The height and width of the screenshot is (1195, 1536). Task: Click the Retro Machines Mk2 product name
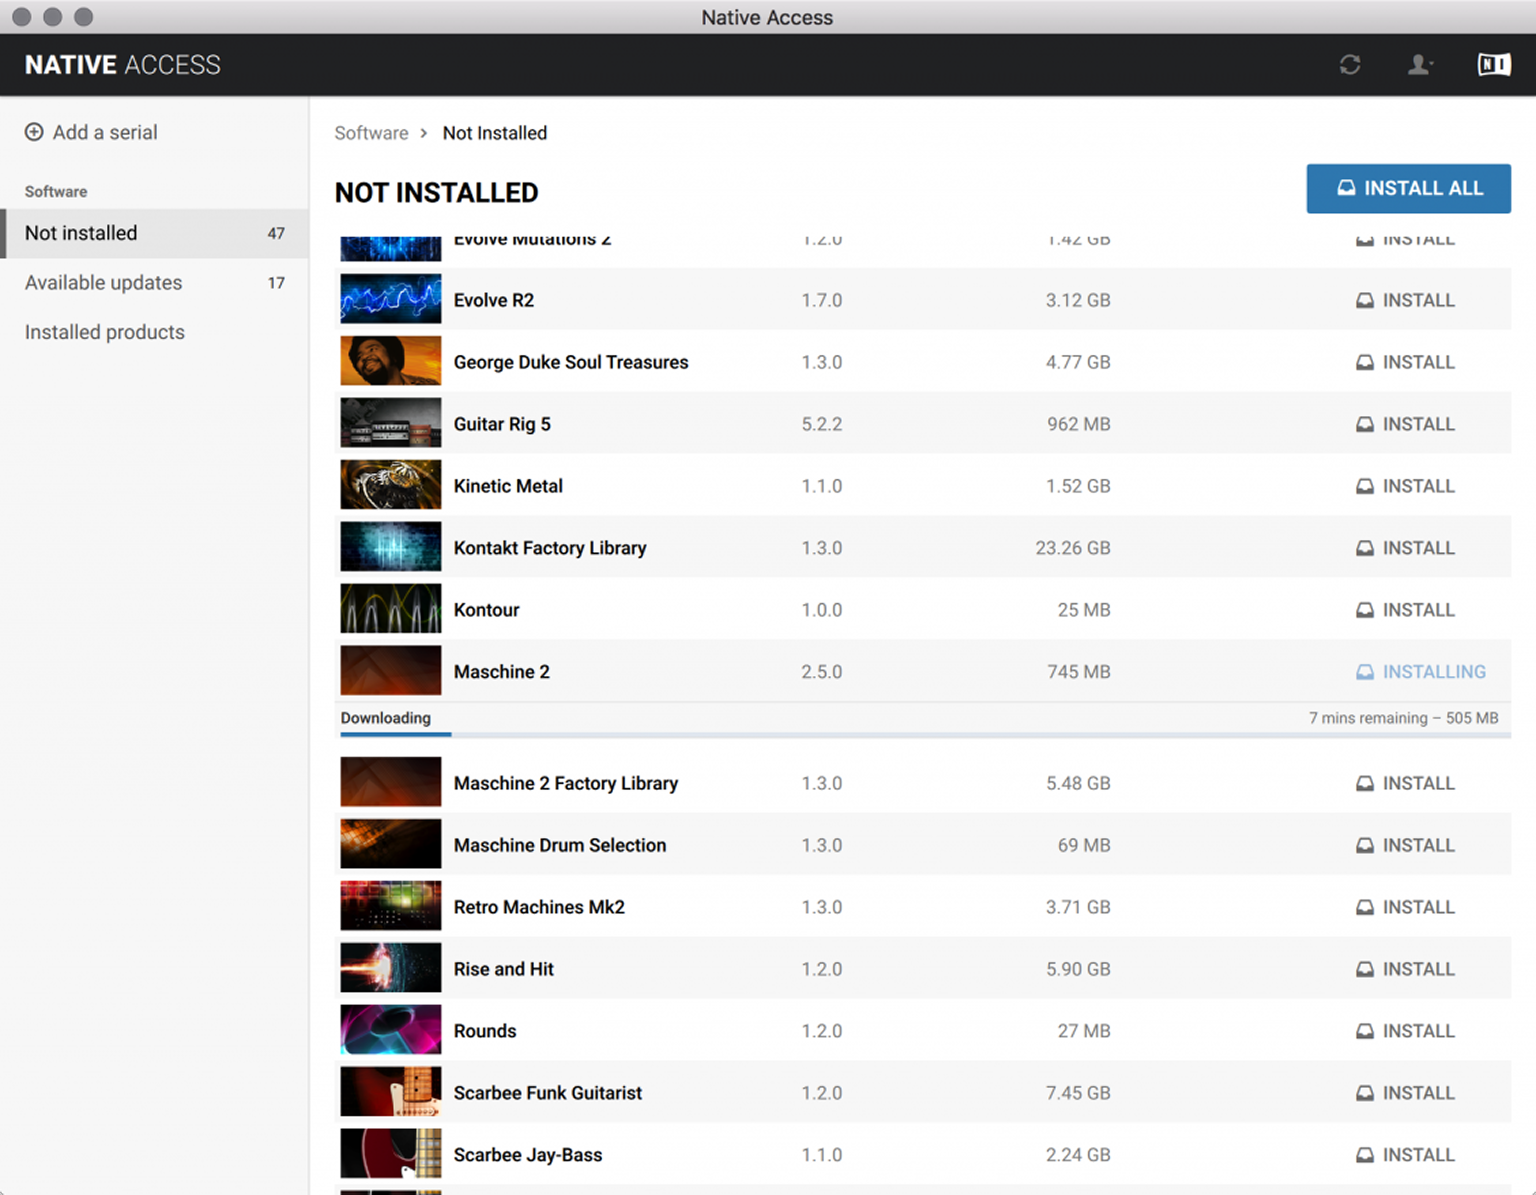(x=539, y=907)
